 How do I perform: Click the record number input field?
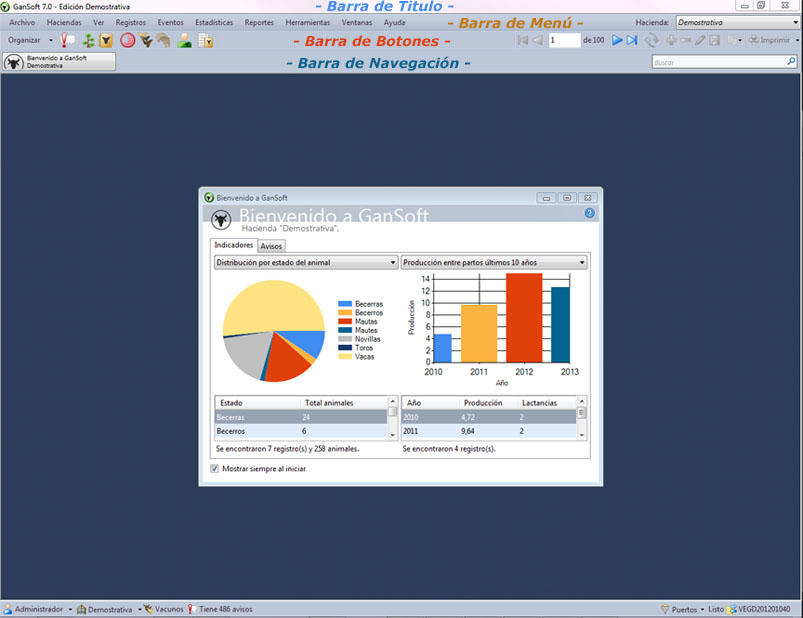tap(564, 40)
